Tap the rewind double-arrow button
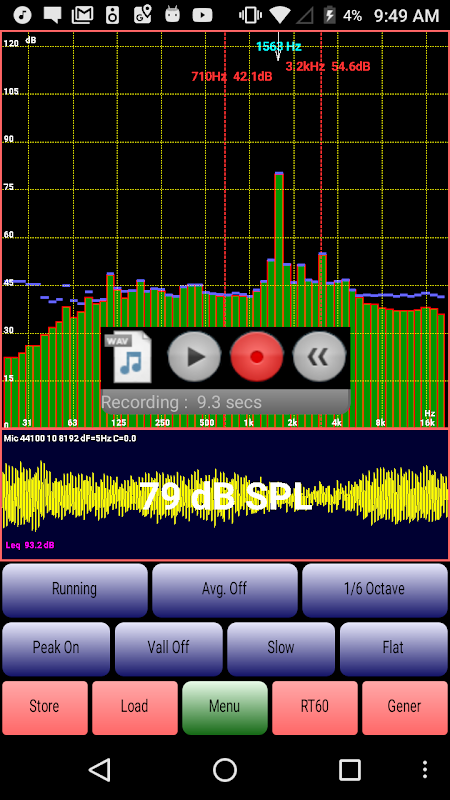Screen dimensions: 450x800 coord(319,357)
